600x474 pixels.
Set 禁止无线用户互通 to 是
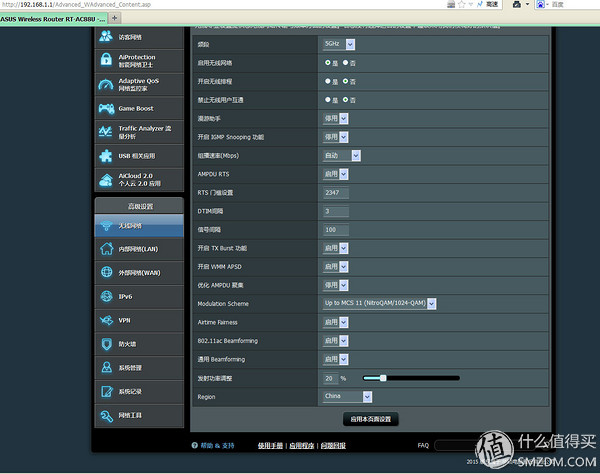[328, 99]
